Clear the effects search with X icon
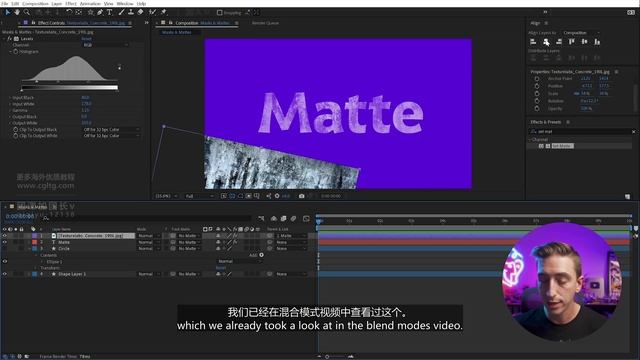 (x=633, y=132)
